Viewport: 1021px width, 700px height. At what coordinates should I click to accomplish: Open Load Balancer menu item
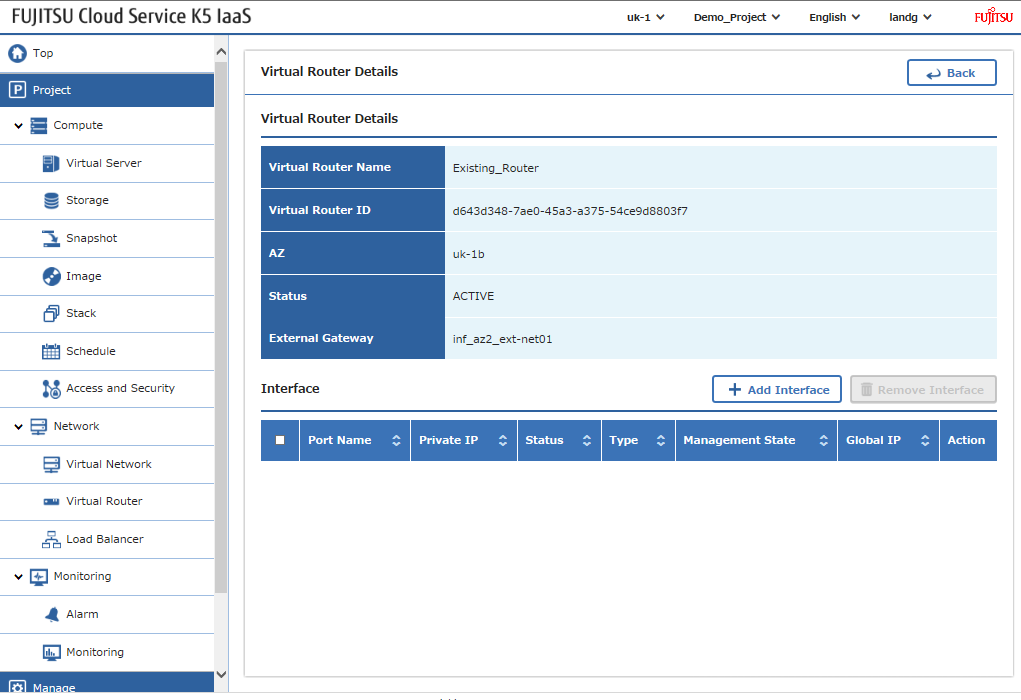pos(107,539)
